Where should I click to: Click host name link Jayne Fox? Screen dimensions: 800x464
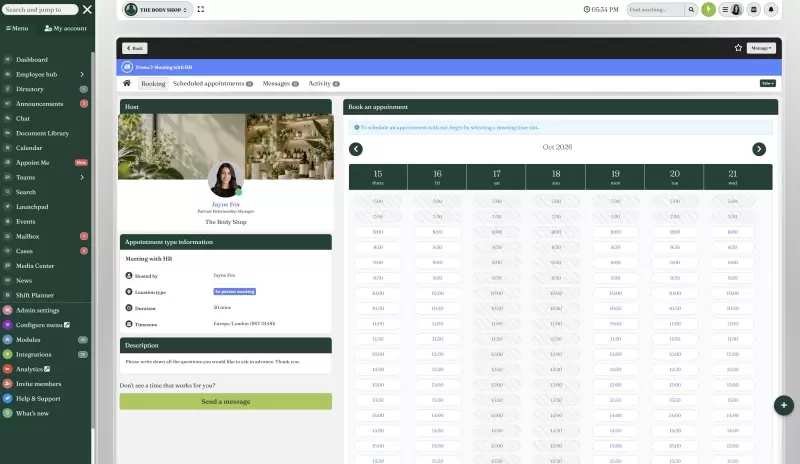pos(226,205)
